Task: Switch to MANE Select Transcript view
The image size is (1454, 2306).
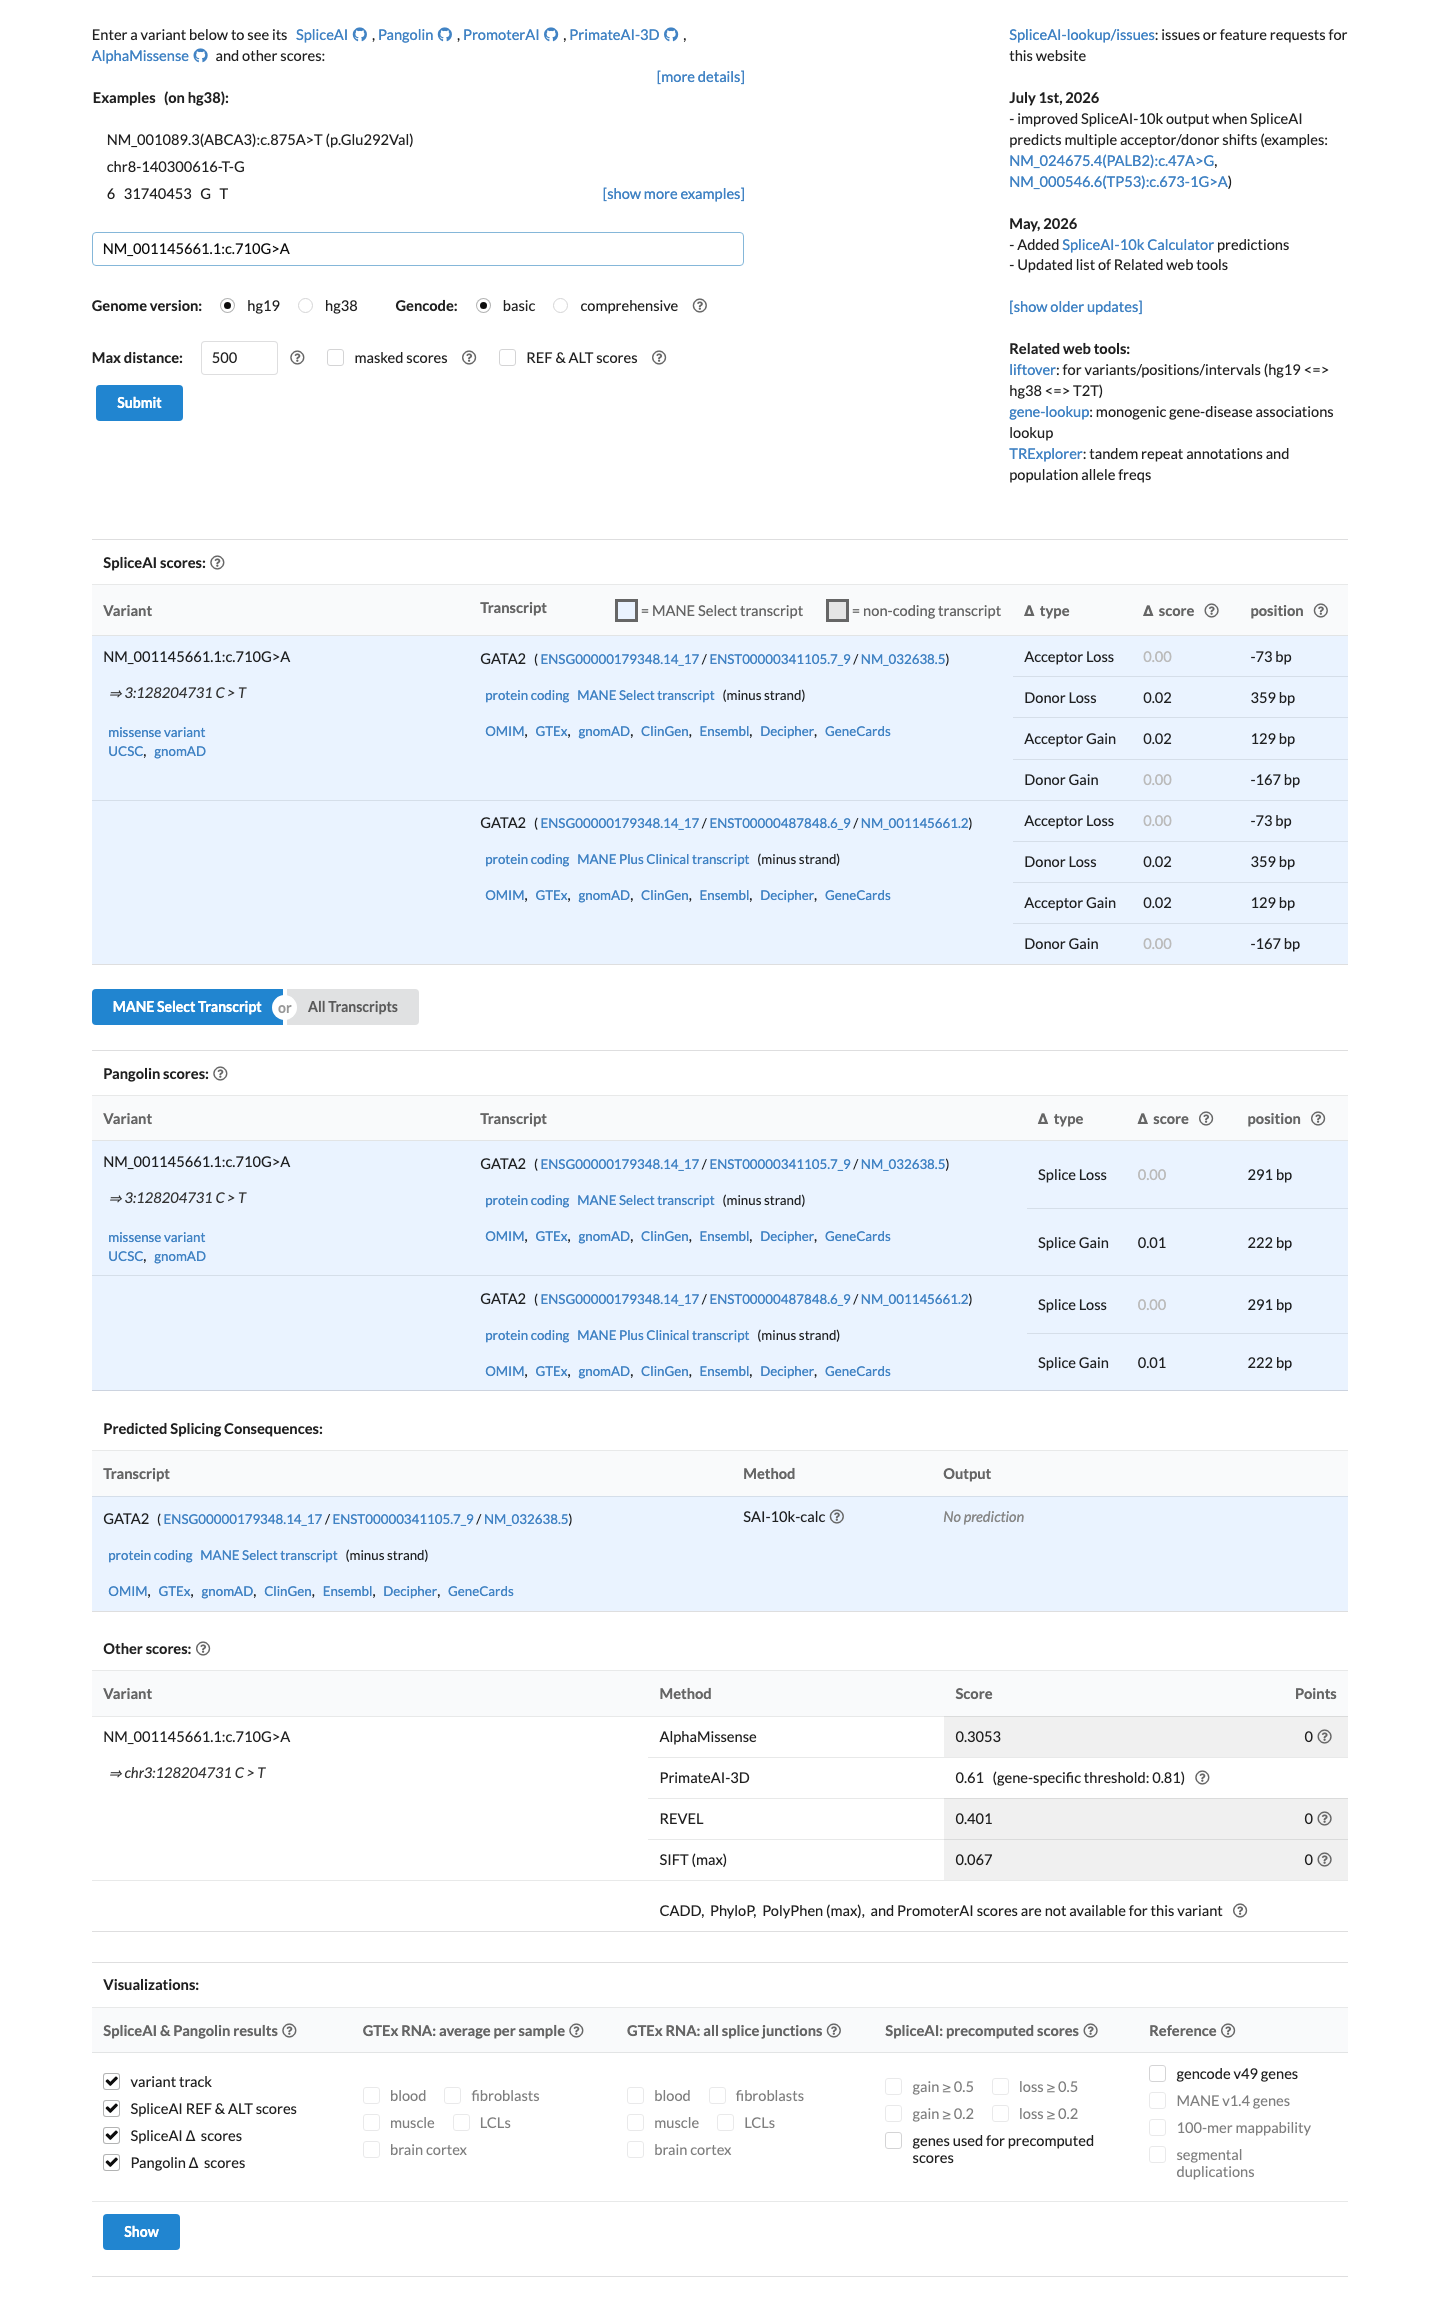Action: pos(187,1007)
